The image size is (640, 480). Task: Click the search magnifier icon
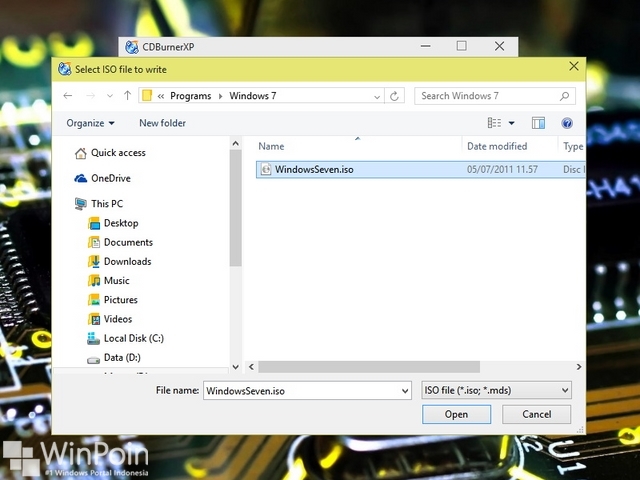coord(564,96)
